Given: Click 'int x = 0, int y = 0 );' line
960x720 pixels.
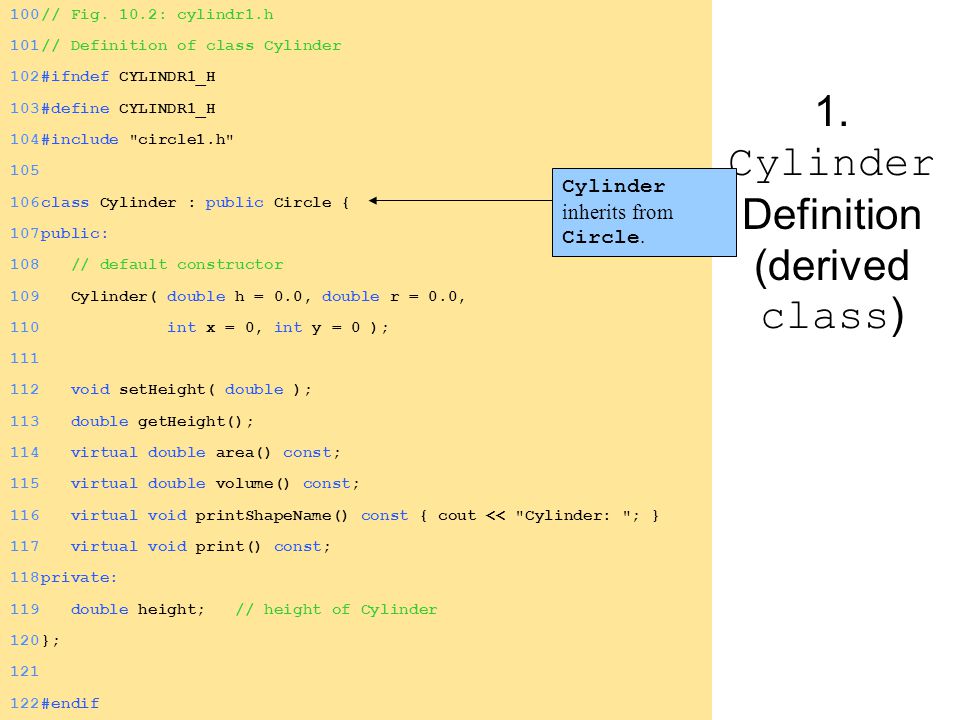Looking at the screenshot, I should (x=278, y=328).
